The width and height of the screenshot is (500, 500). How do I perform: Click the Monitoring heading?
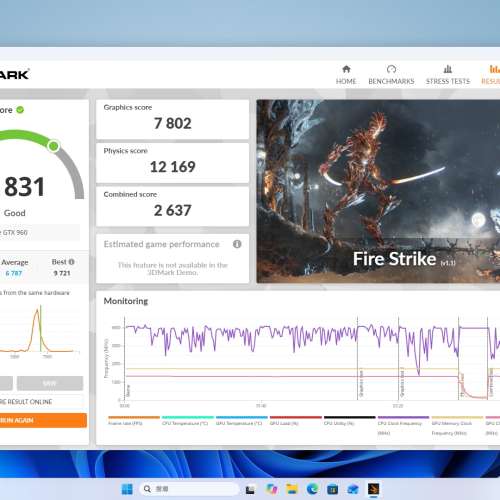click(126, 301)
